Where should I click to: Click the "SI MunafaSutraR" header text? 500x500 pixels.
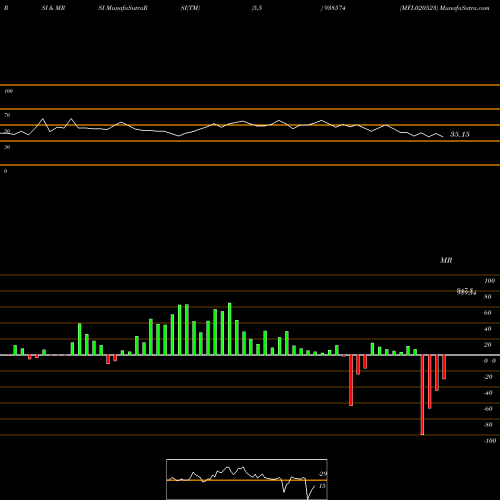[123, 8]
